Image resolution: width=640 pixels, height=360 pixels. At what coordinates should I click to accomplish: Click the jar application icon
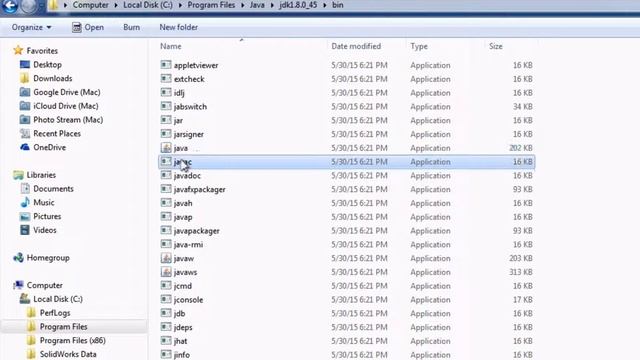pos(166,120)
